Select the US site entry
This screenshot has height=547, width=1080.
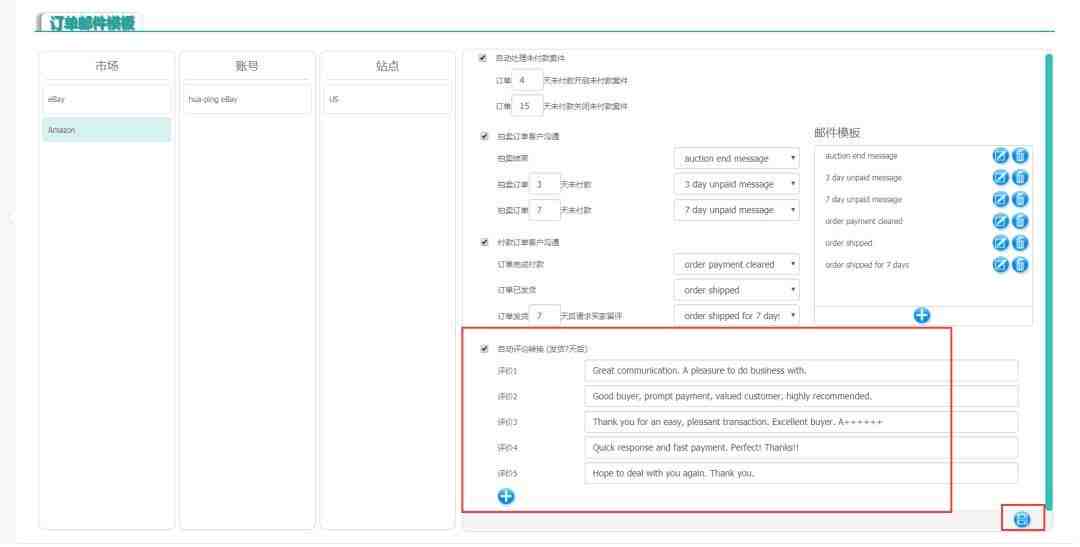(x=388, y=99)
